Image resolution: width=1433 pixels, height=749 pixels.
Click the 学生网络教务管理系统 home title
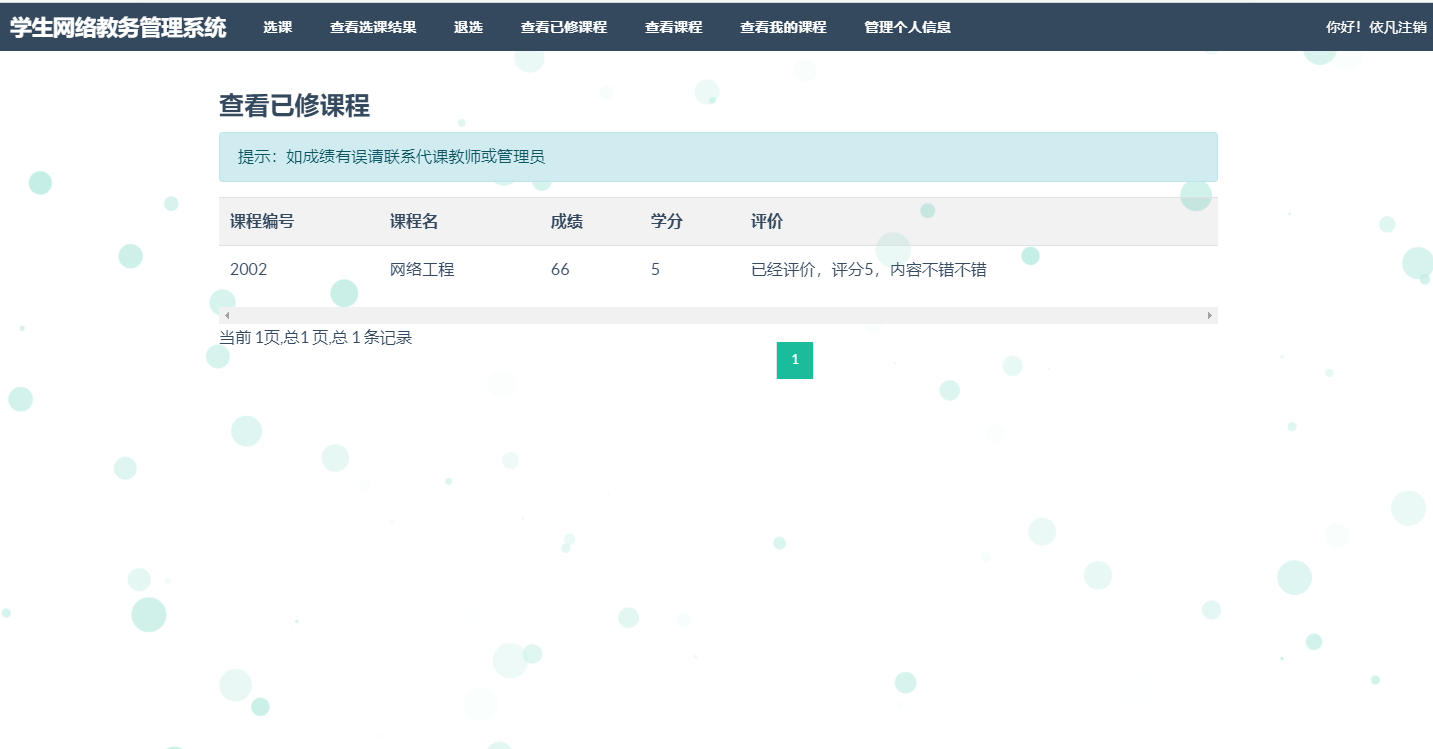[117, 27]
